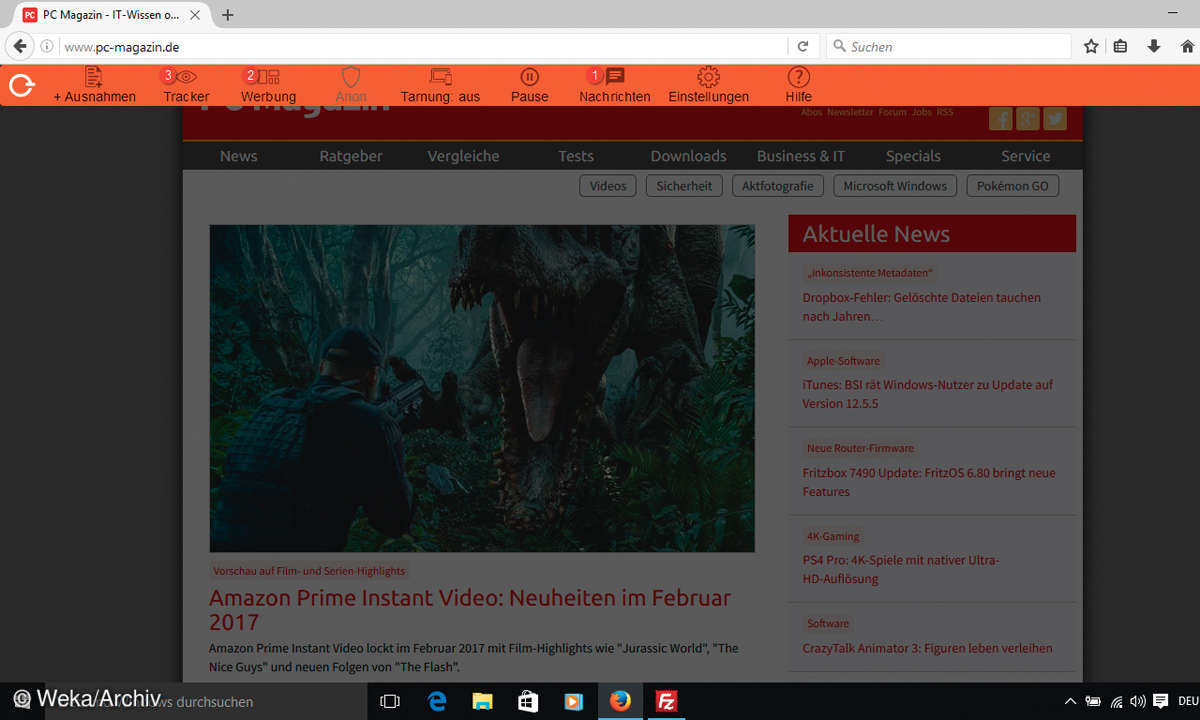Click the Pause button in the extension bar
The height and width of the screenshot is (720, 1200).
click(x=529, y=86)
